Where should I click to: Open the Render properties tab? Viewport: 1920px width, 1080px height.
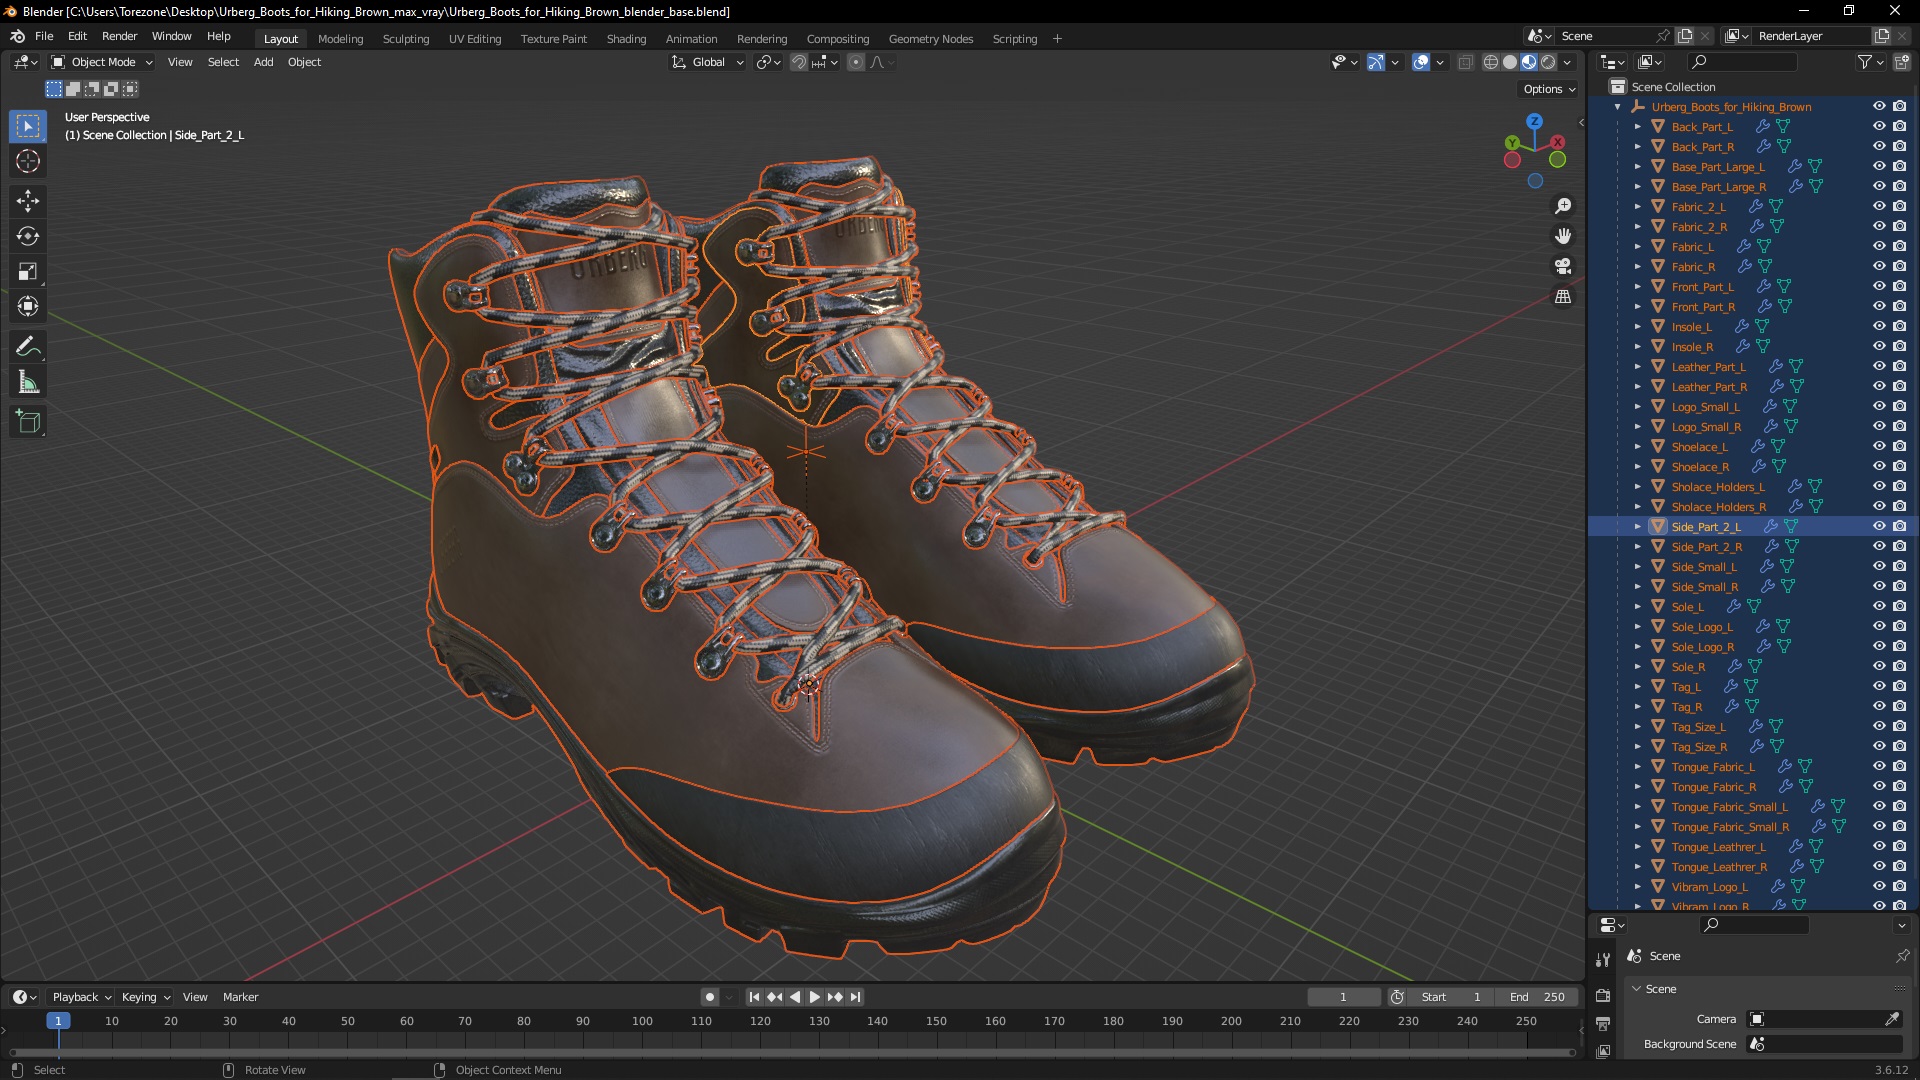[1603, 995]
